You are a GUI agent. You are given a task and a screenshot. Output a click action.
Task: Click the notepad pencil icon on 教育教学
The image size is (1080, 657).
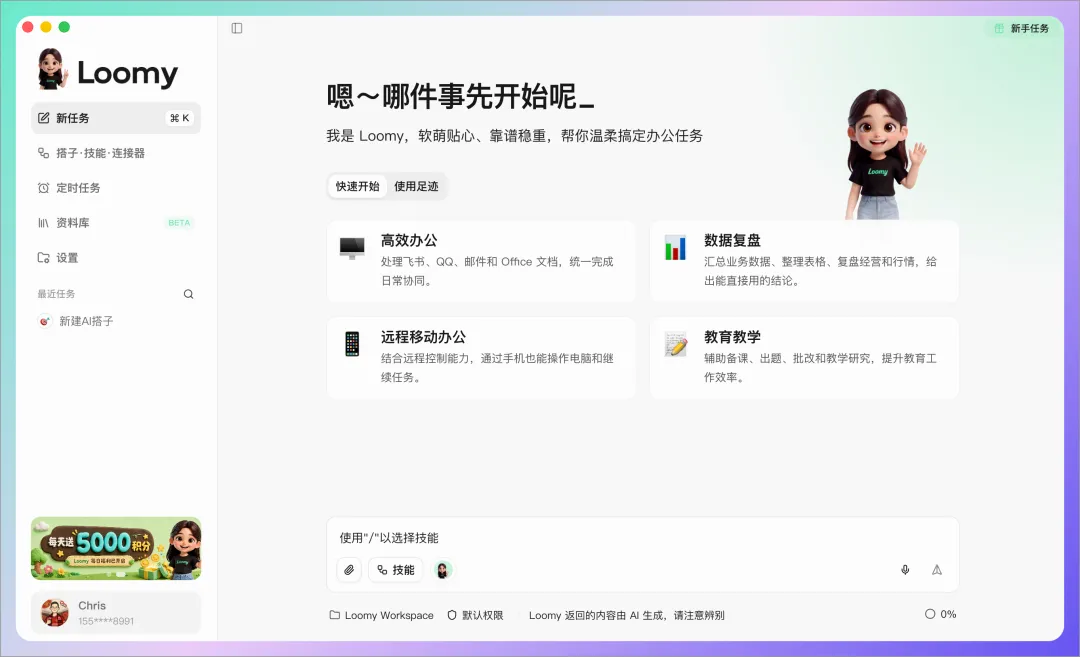pos(675,344)
